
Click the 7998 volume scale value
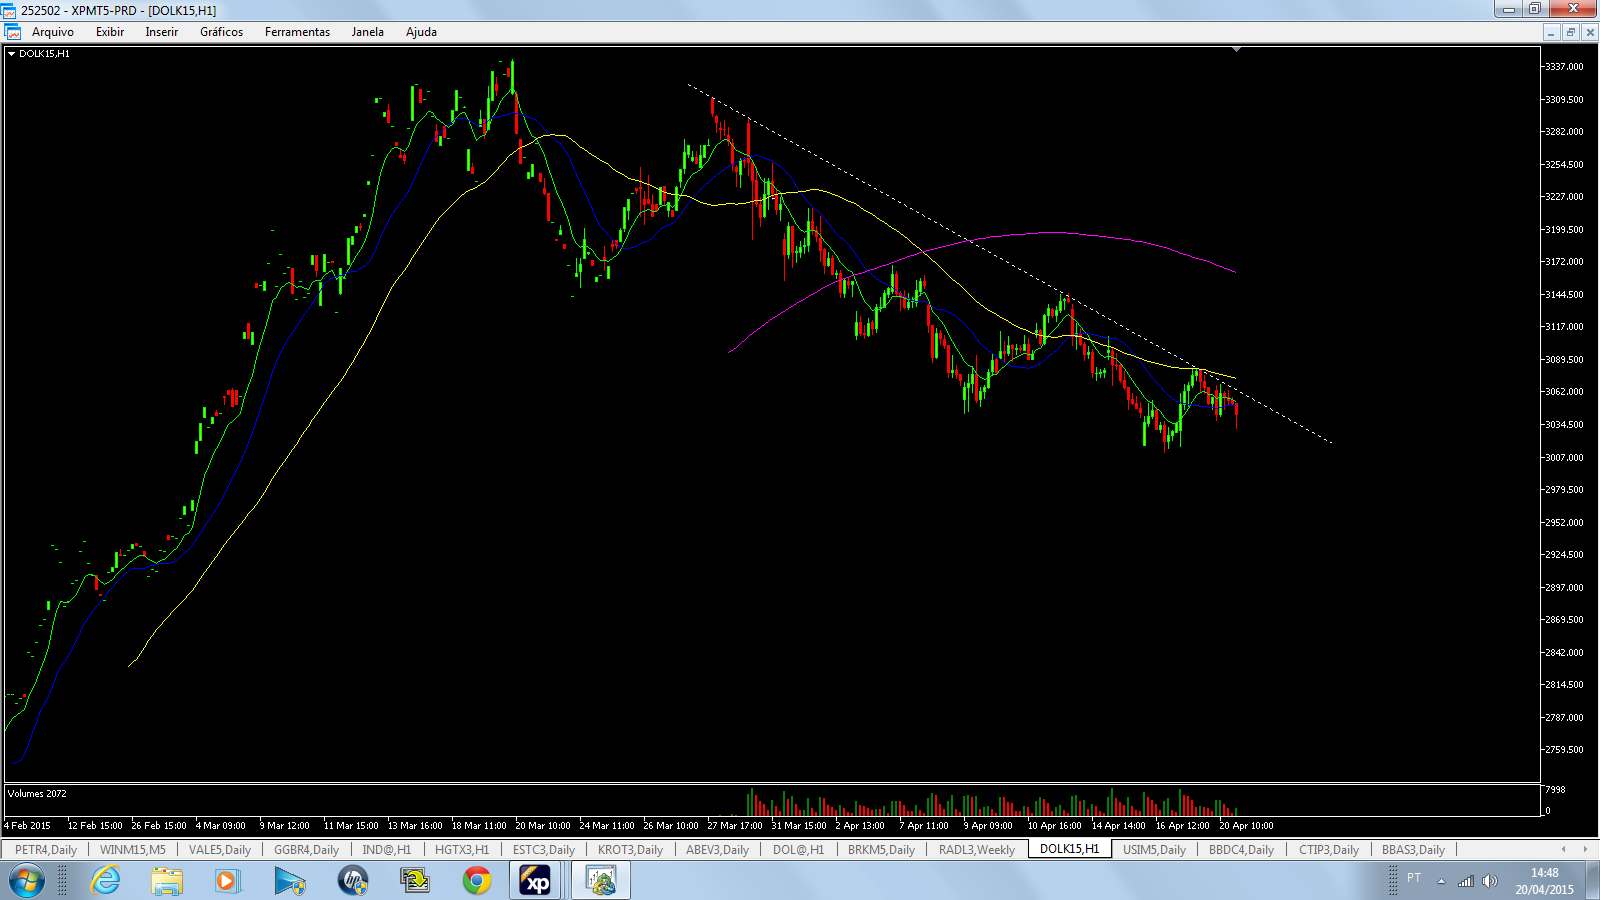(x=1555, y=790)
